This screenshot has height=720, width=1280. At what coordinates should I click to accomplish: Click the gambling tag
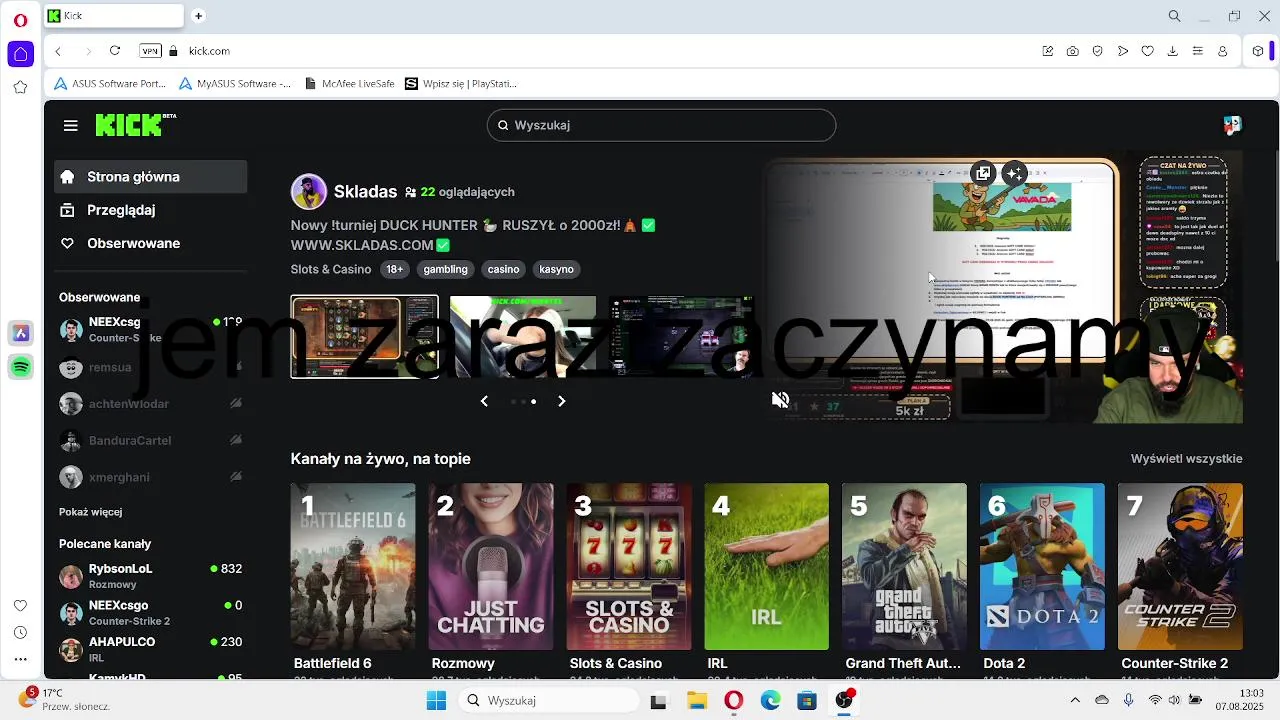pos(445,269)
